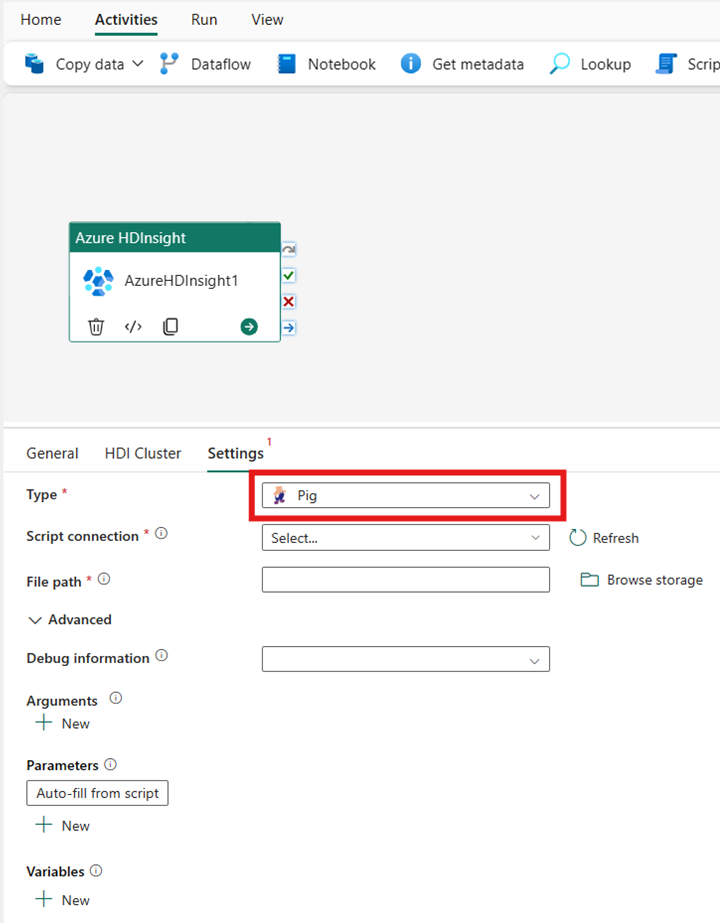The width and height of the screenshot is (720, 923).
Task: Open the Script connection Select dropdown
Action: (x=406, y=538)
